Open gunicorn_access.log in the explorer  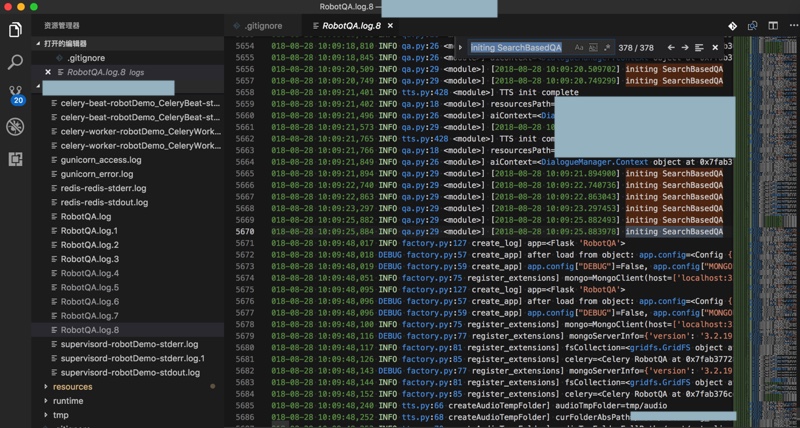(101, 160)
